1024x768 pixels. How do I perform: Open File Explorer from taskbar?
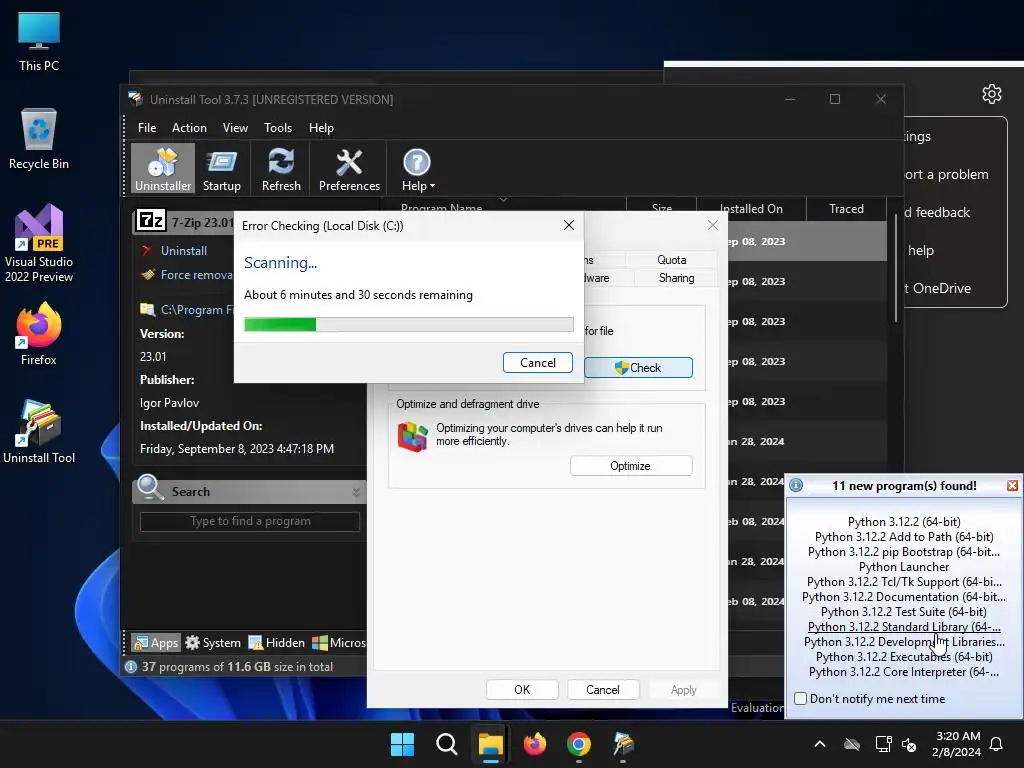[490, 744]
